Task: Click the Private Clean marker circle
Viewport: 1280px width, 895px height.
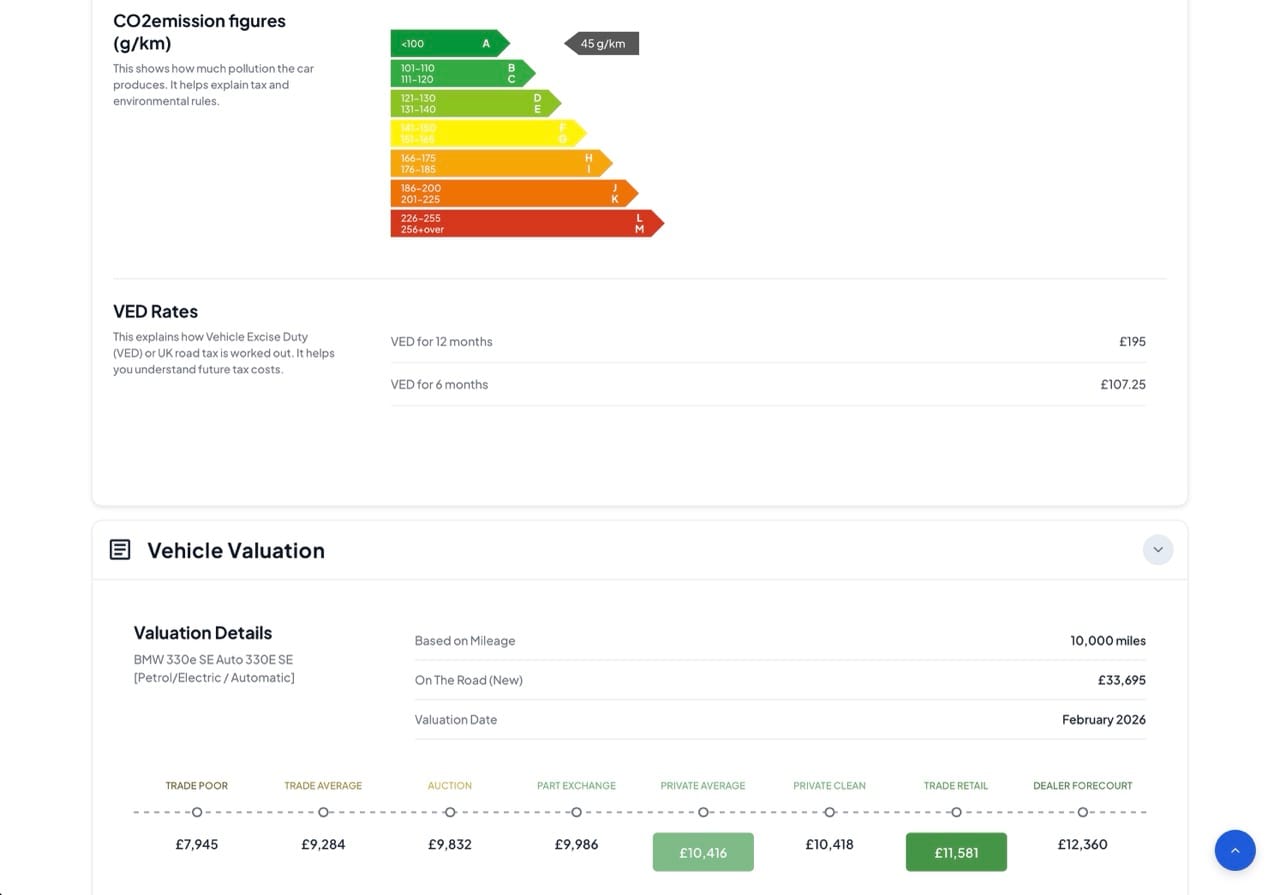Action: click(x=829, y=812)
